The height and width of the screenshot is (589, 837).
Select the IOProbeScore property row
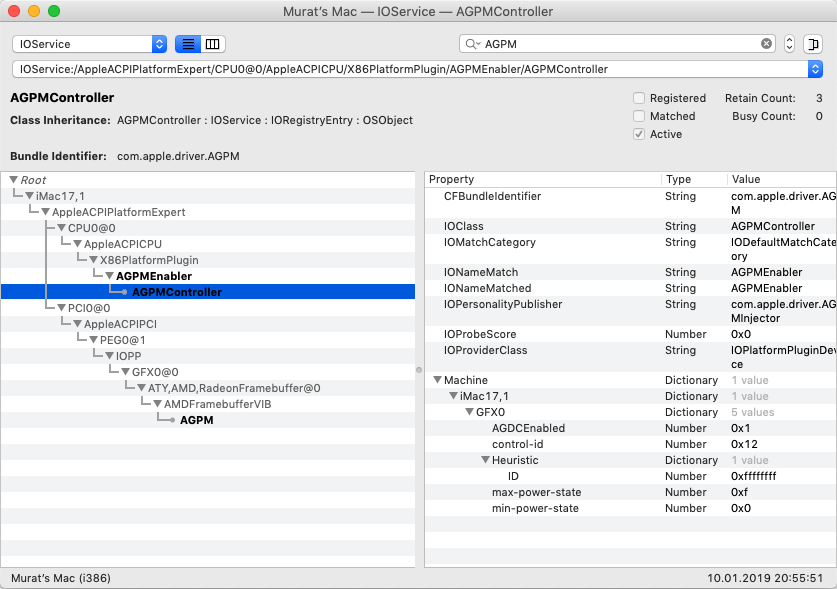point(630,334)
